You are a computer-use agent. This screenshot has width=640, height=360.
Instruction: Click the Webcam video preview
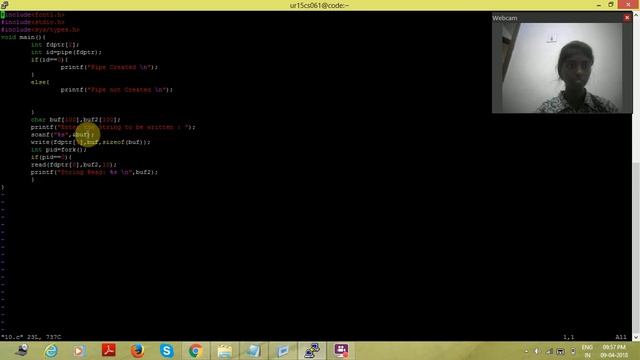562,68
